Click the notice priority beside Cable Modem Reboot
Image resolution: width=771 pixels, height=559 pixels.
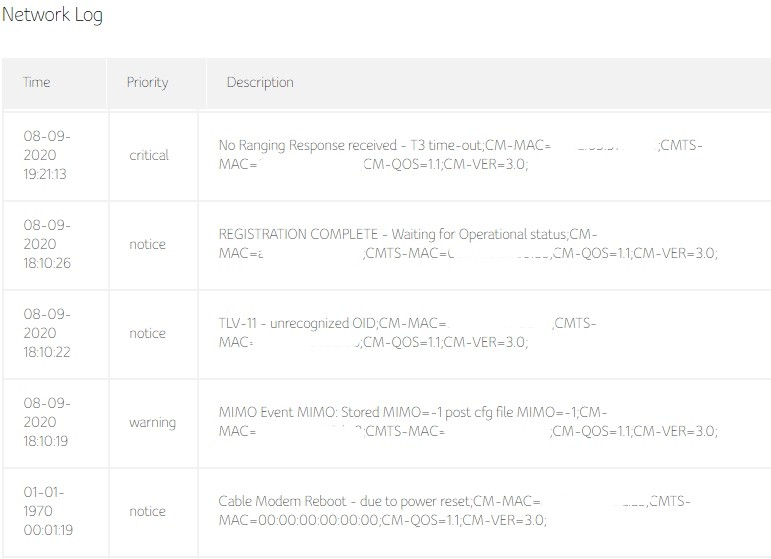(147, 511)
